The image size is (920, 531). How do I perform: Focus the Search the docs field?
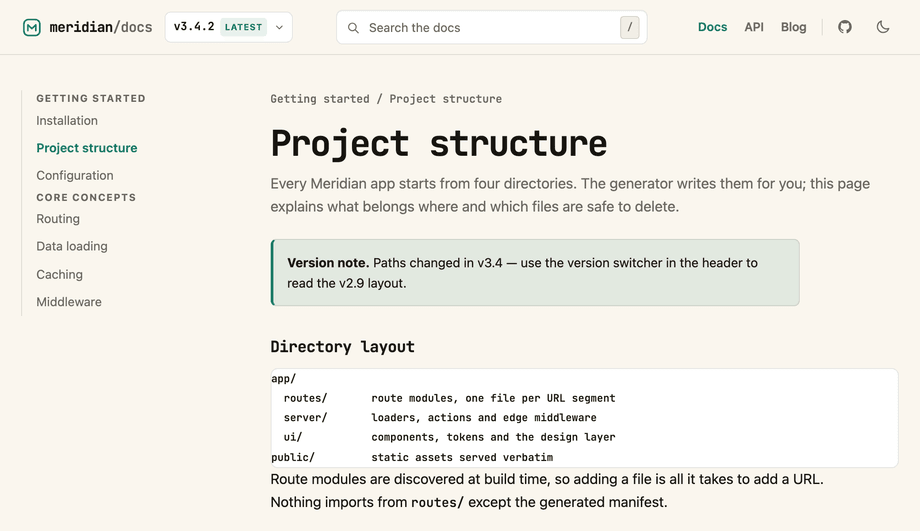[492, 27]
